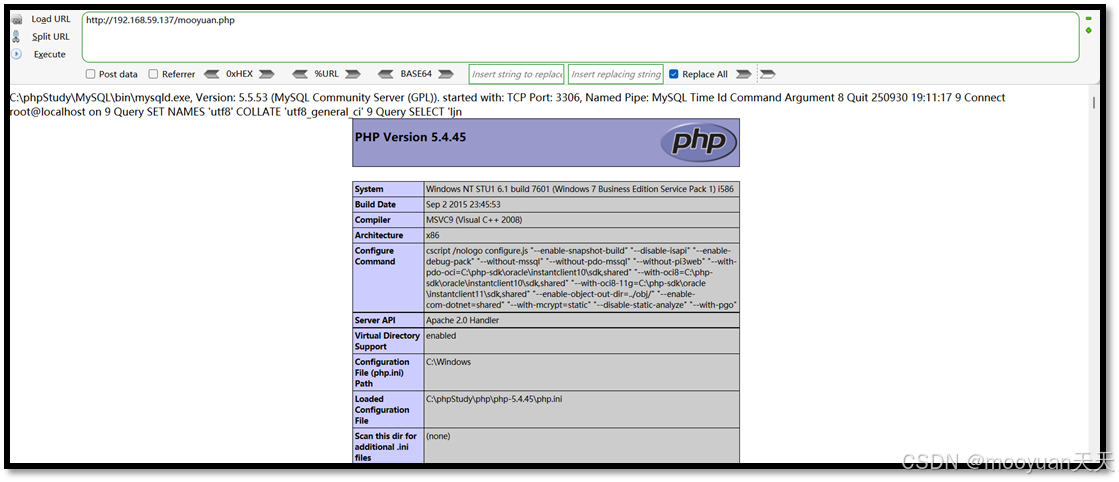
Task: Uncheck the Replace All checkbox
Action: (674, 74)
